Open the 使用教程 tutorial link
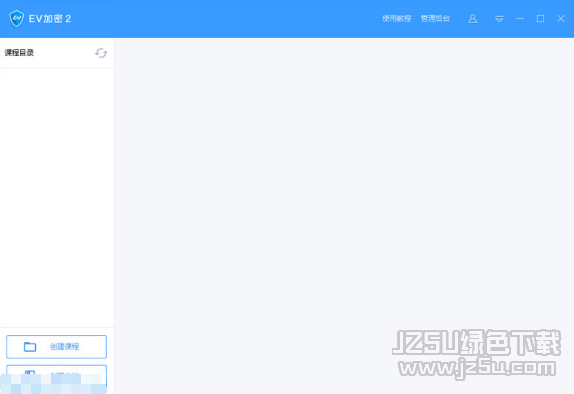The width and height of the screenshot is (574, 394). tap(396, 18)
